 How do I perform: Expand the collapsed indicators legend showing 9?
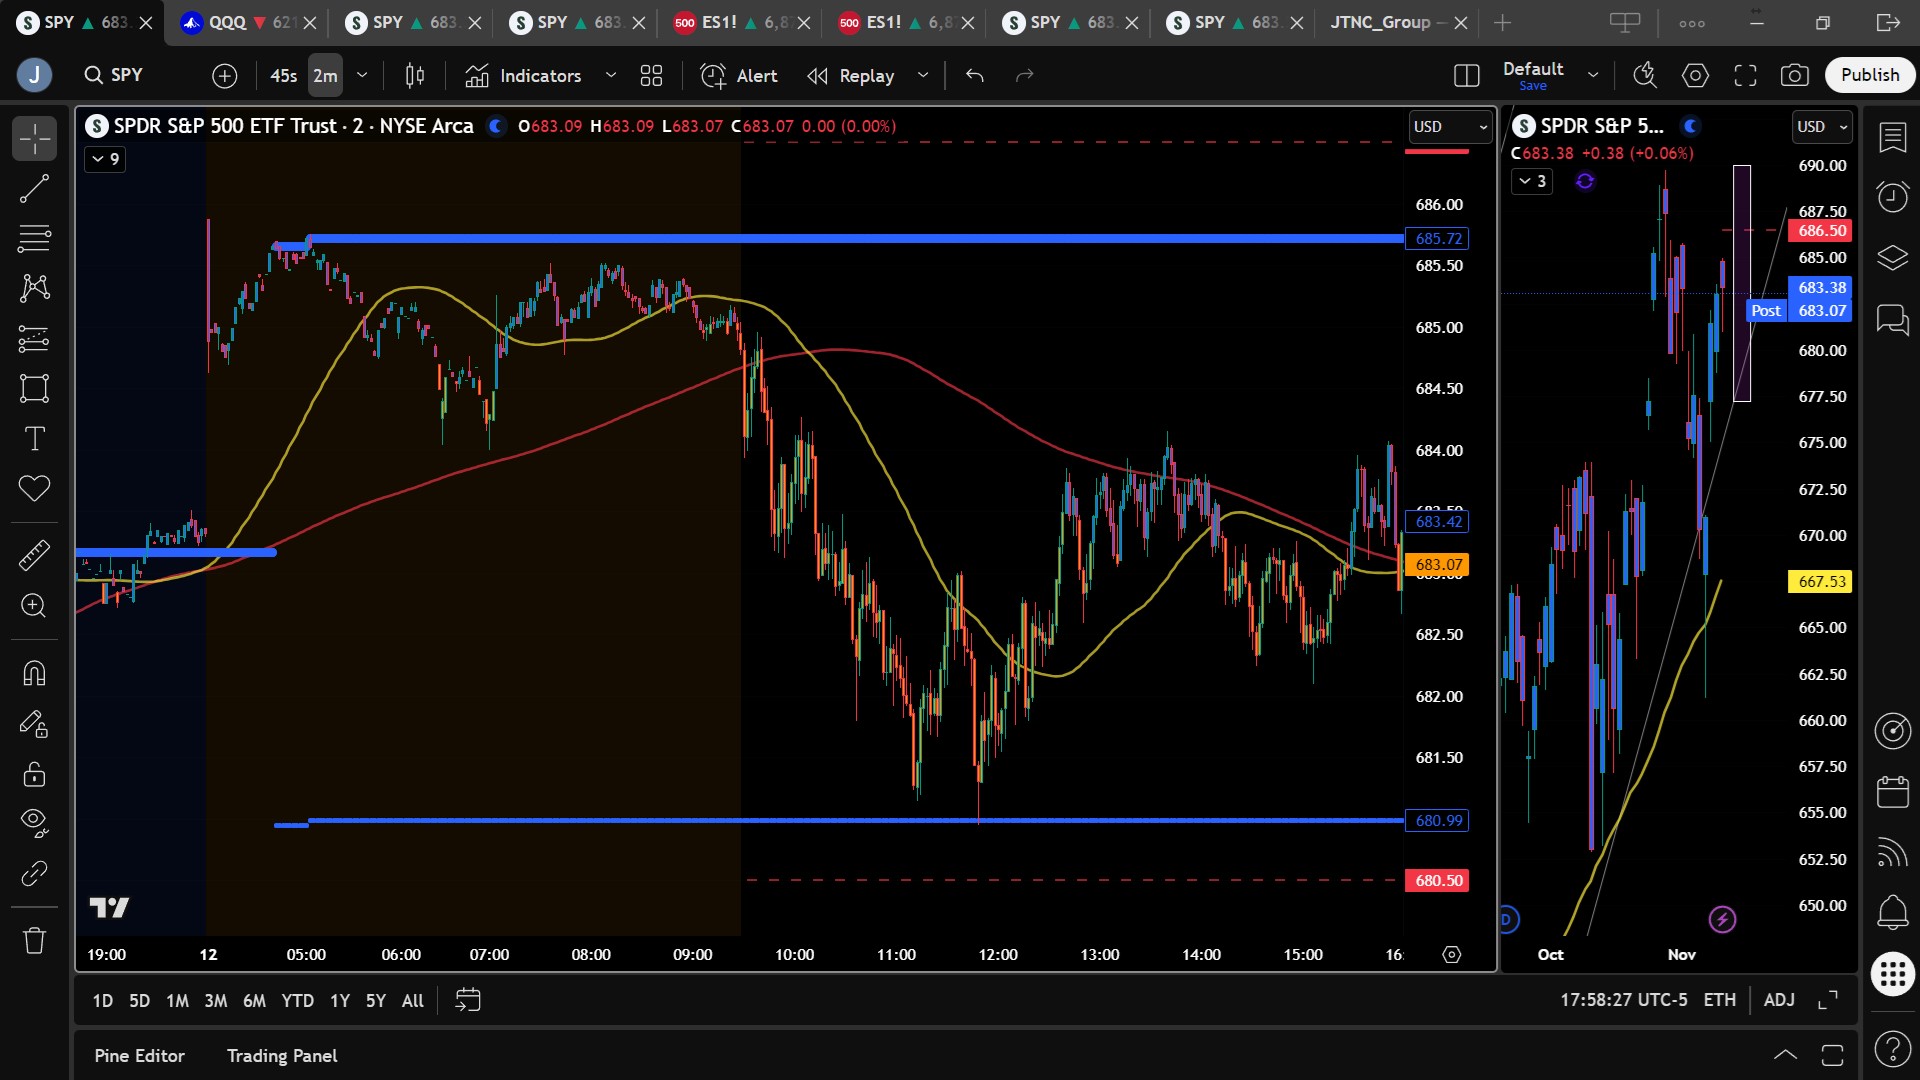[105, 159]
